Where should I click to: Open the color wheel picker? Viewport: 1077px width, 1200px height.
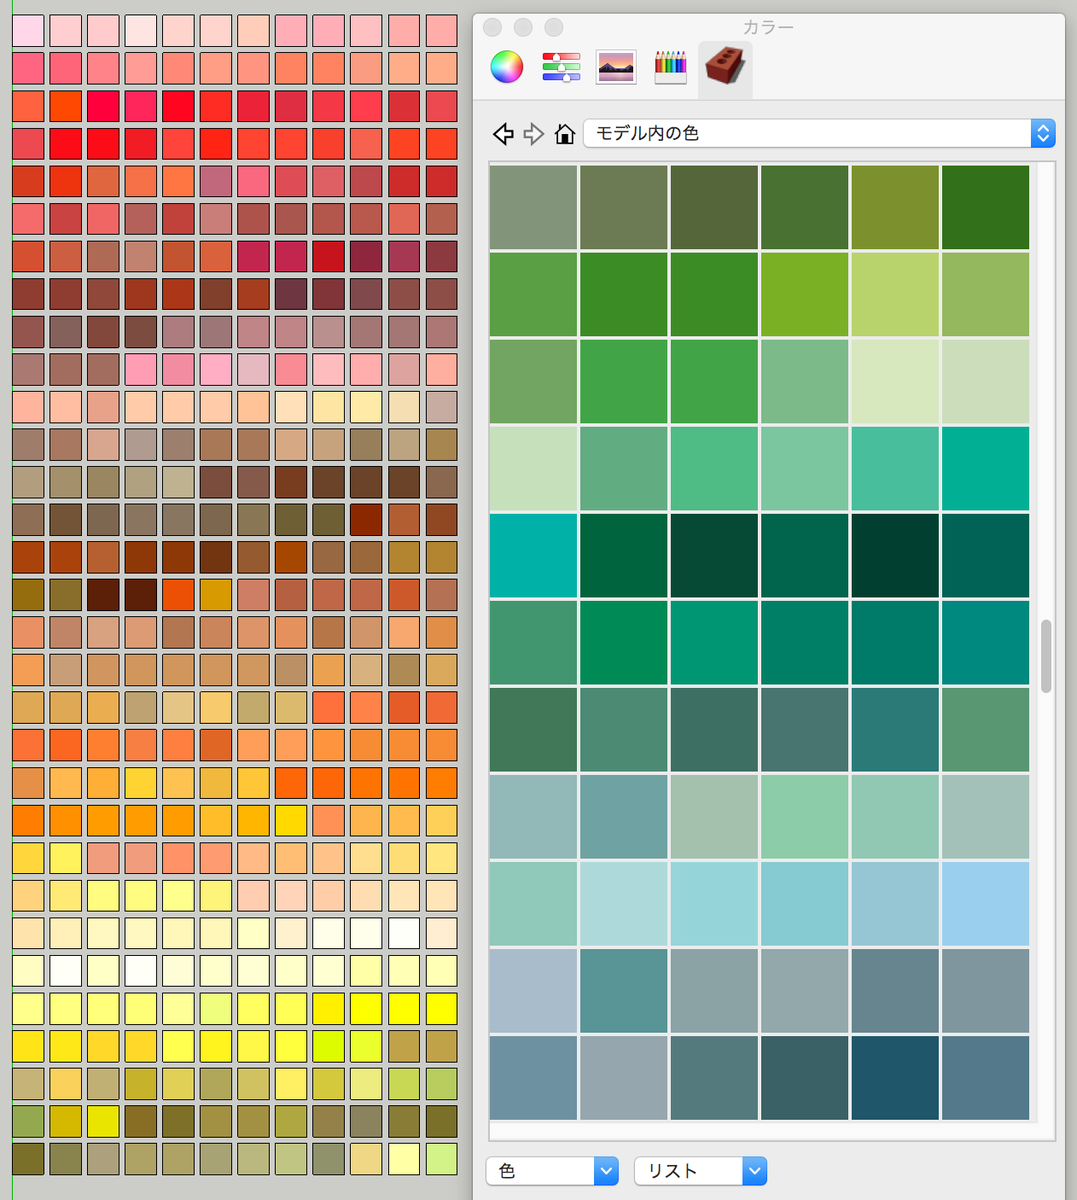click(506, 66)
